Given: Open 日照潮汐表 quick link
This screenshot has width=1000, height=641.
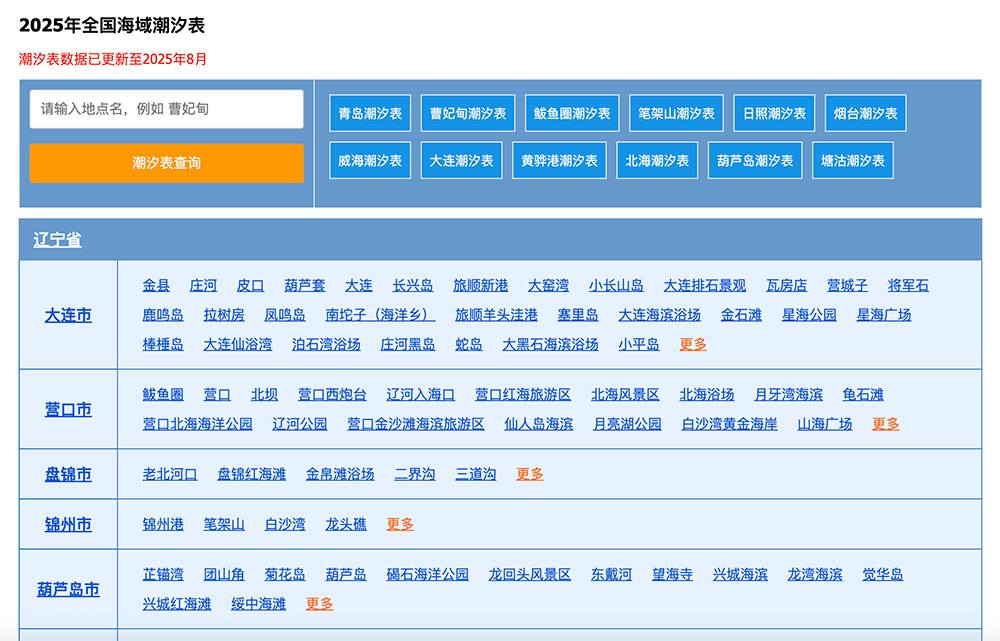Looking at the screenshot, I should [774, 114].
